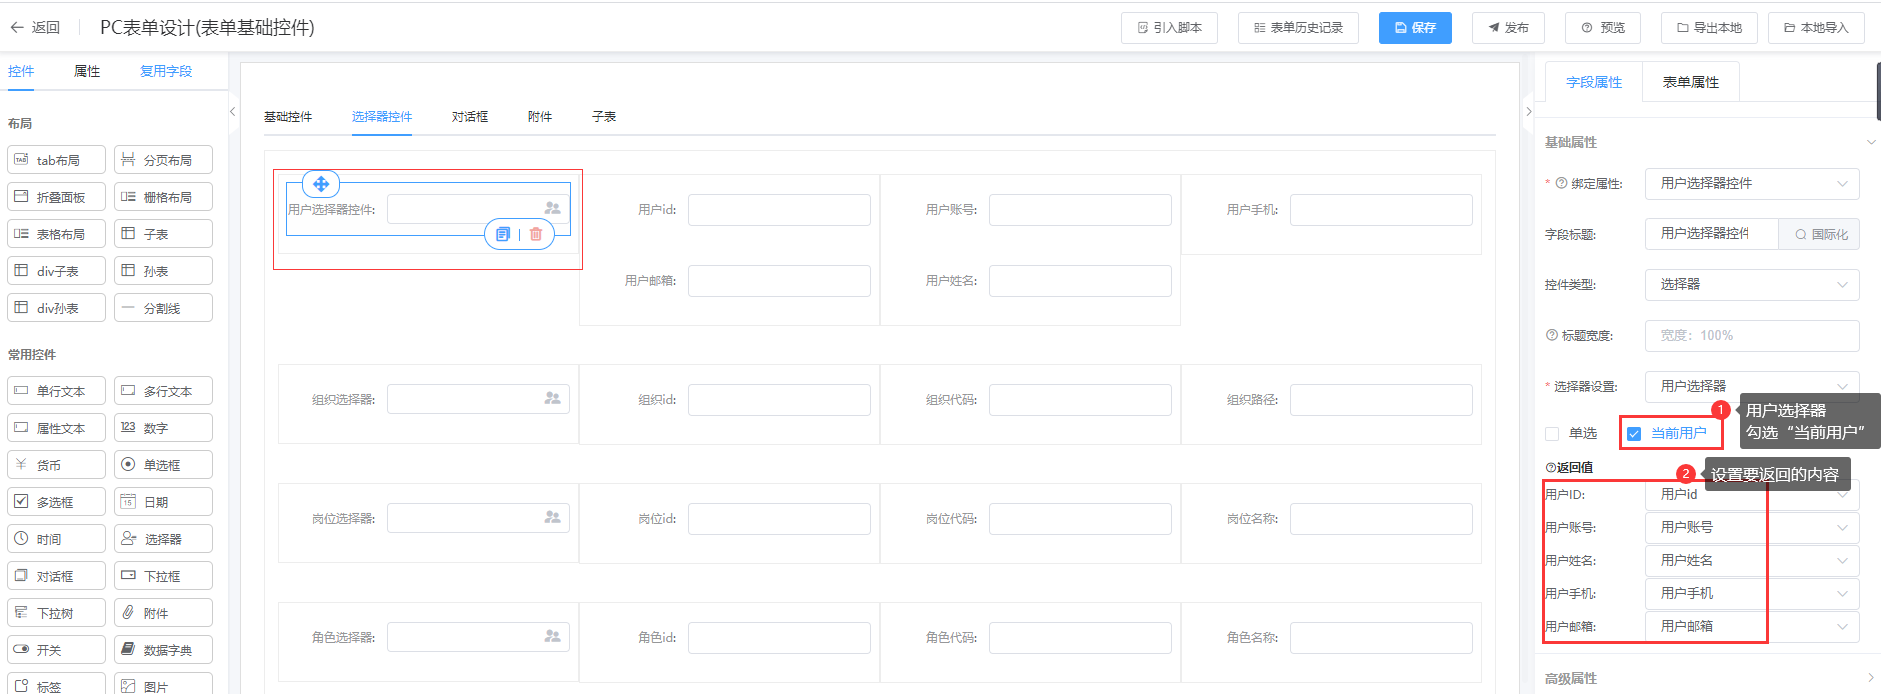Switch to the 对话框 tab
The image size is (1881, 694).
tap(470, 117)
